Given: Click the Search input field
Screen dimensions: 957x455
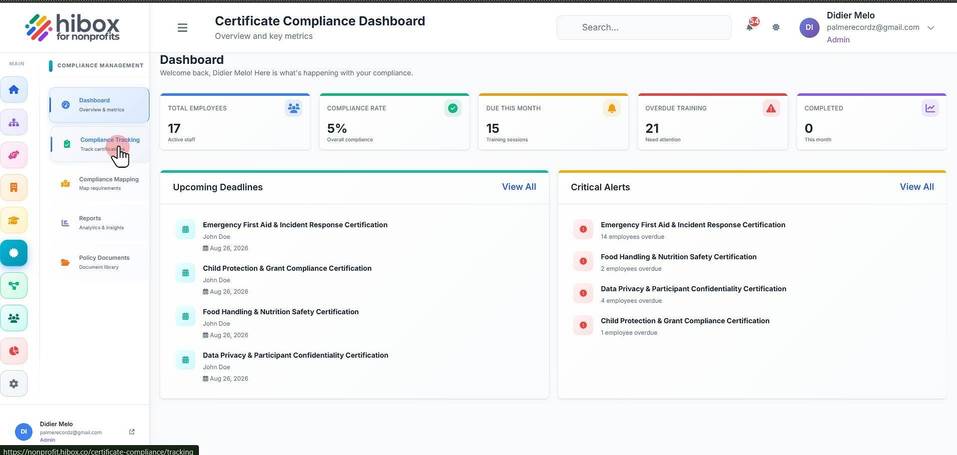Looking at the screenshot, I should (644, 27).
